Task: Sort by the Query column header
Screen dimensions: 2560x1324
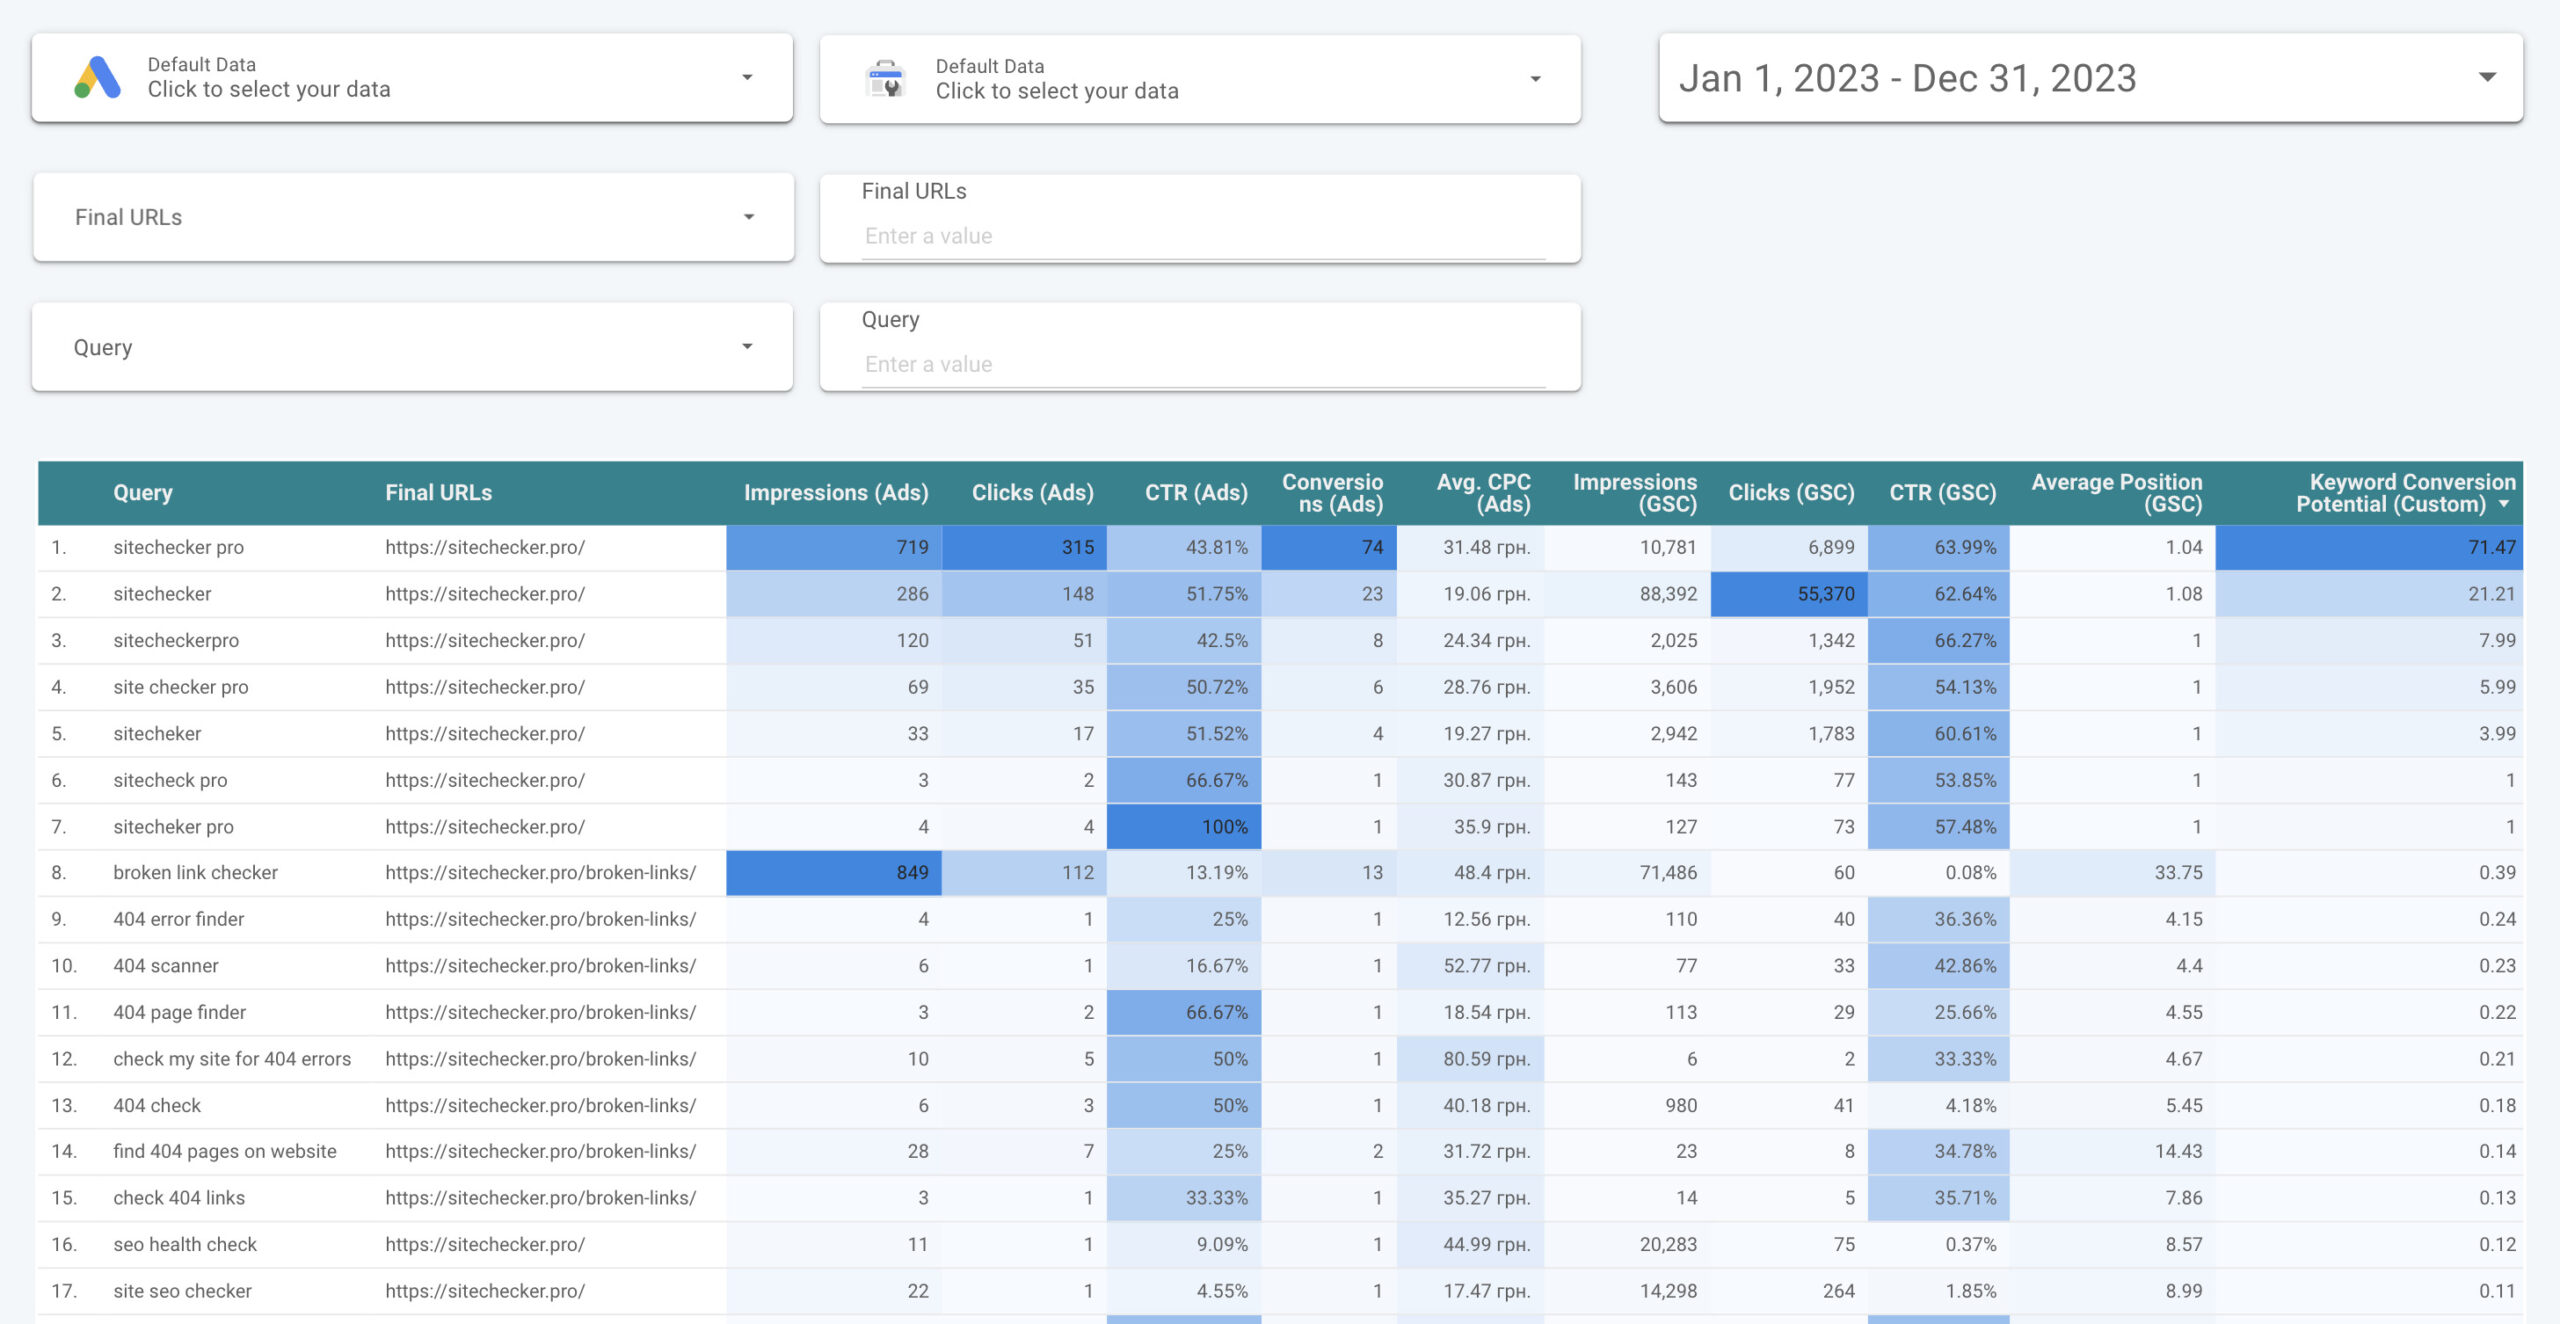Action: click(143, 493)
